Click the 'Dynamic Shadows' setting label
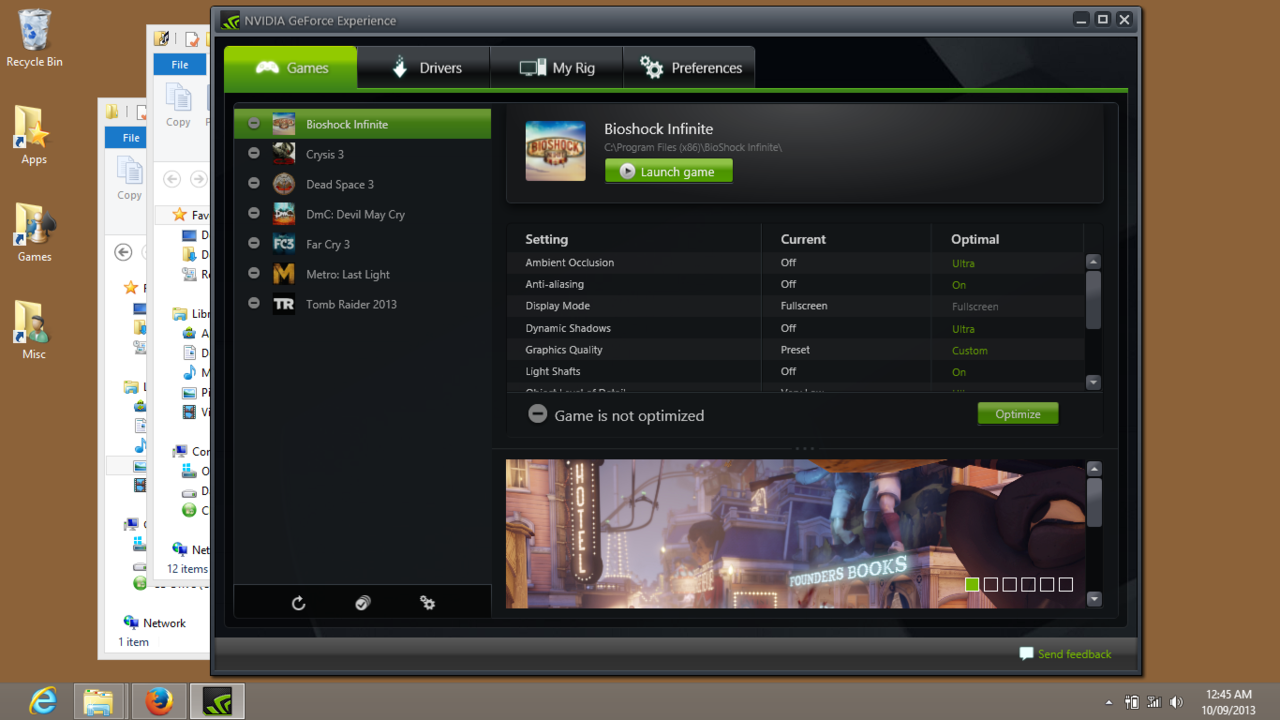The height and width of the screenshot is (720, 1280). (568, 328)
